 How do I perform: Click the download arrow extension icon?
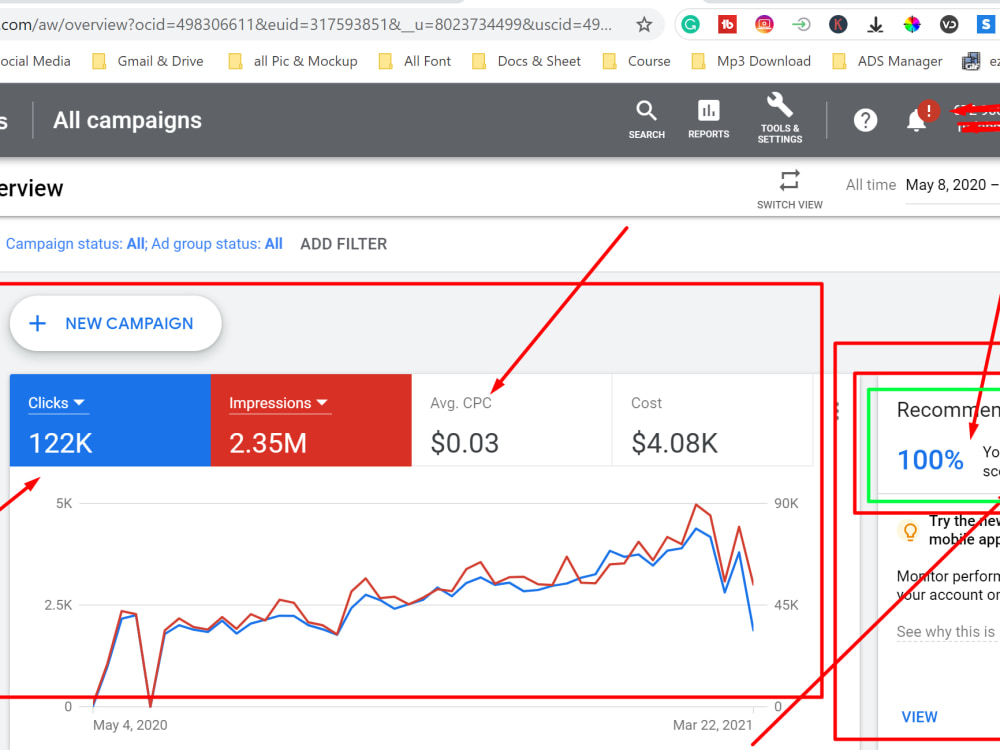pyautogui.click(x=875, y=25)
